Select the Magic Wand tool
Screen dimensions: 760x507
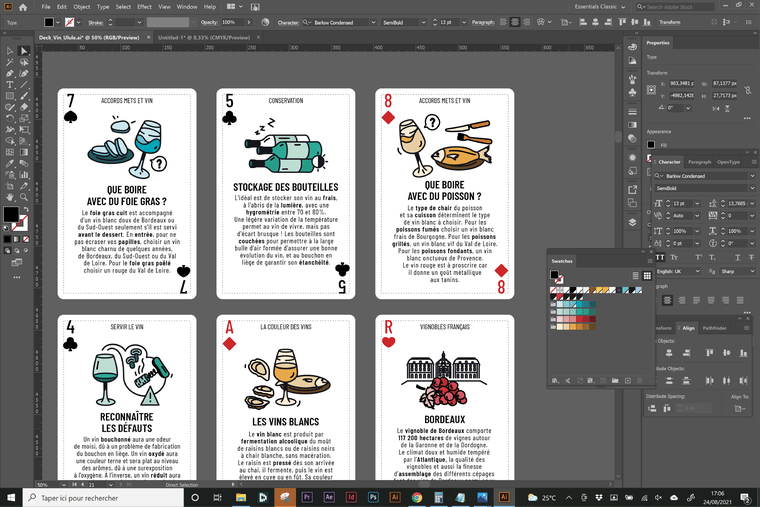[10, 62]
